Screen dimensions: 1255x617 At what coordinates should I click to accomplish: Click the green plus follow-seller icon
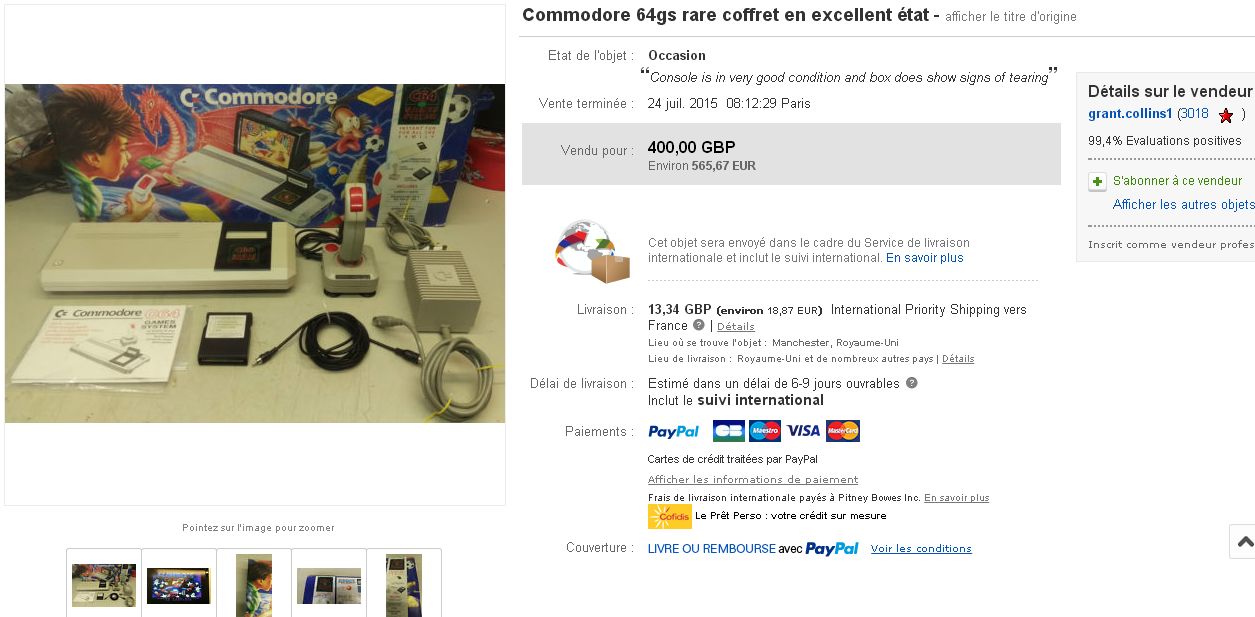click(x=1097, y=181)
